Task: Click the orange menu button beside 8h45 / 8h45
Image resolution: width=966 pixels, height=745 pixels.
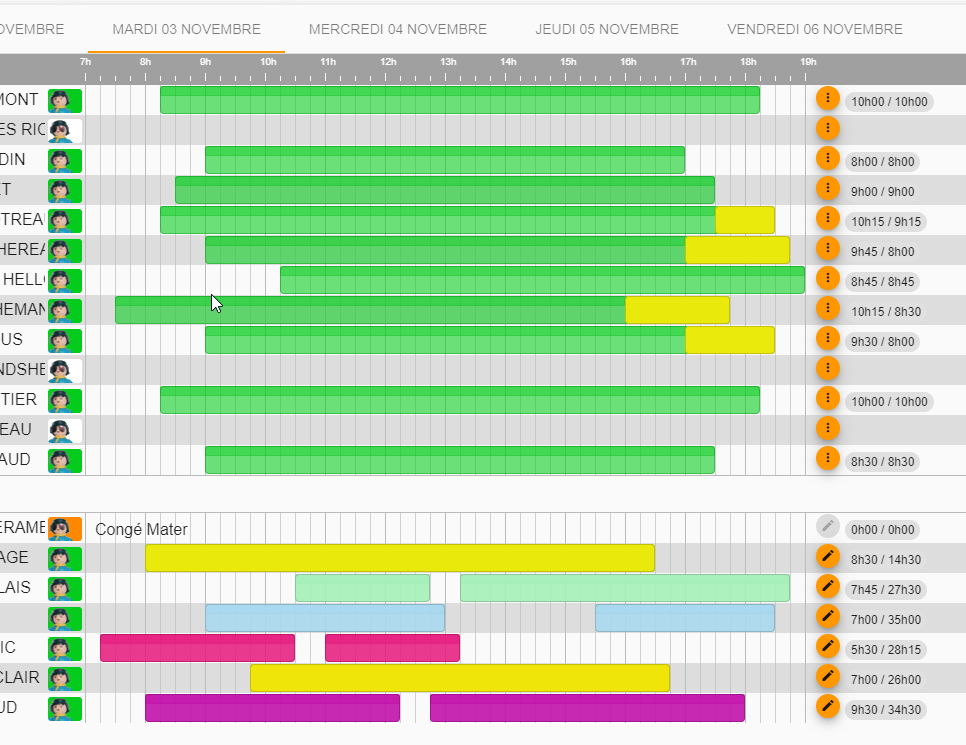Action: pos(827,279)
